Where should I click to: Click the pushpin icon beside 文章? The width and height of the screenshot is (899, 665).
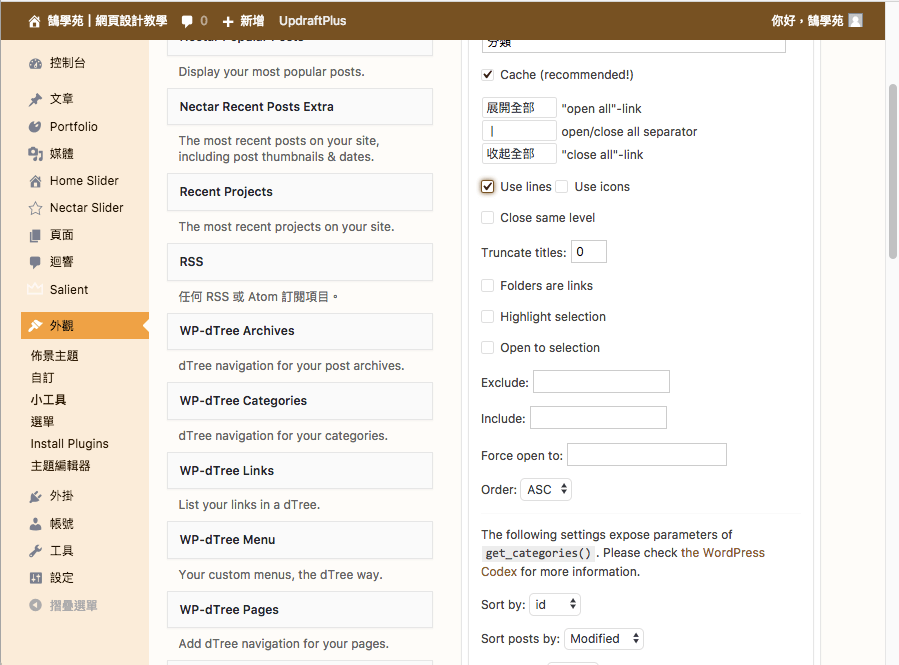pos(36,100)
